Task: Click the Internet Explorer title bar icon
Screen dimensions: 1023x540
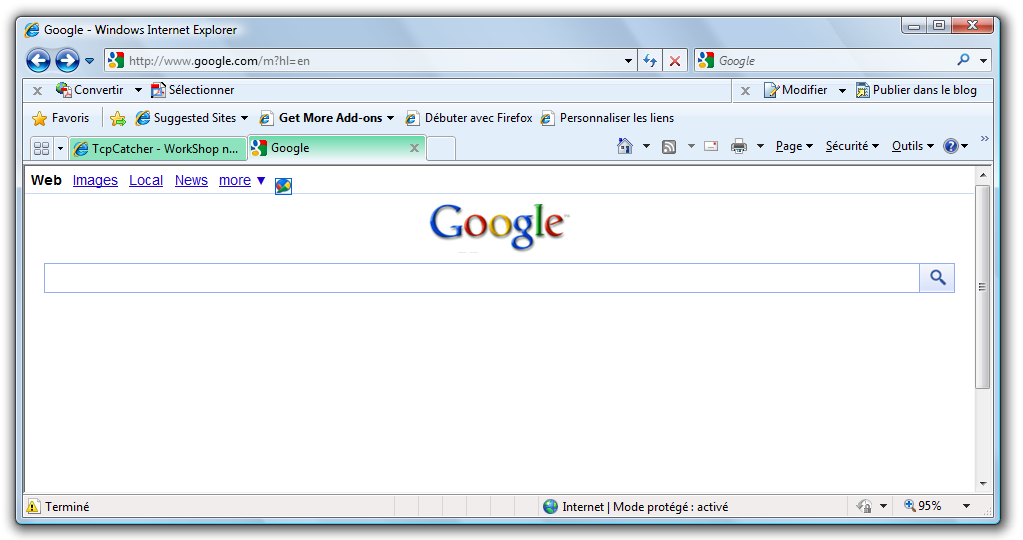Action: tap(31, 29)
